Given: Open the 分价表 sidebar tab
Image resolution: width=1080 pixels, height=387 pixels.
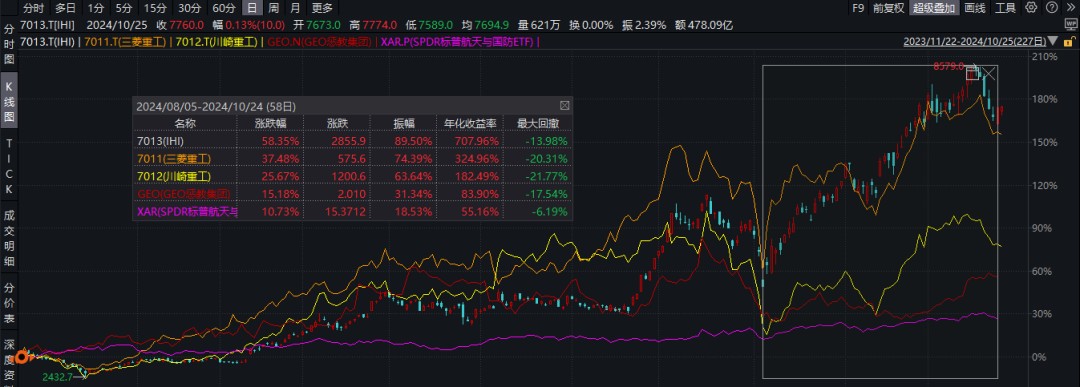Looking at the screenshot, I should 9,303.
